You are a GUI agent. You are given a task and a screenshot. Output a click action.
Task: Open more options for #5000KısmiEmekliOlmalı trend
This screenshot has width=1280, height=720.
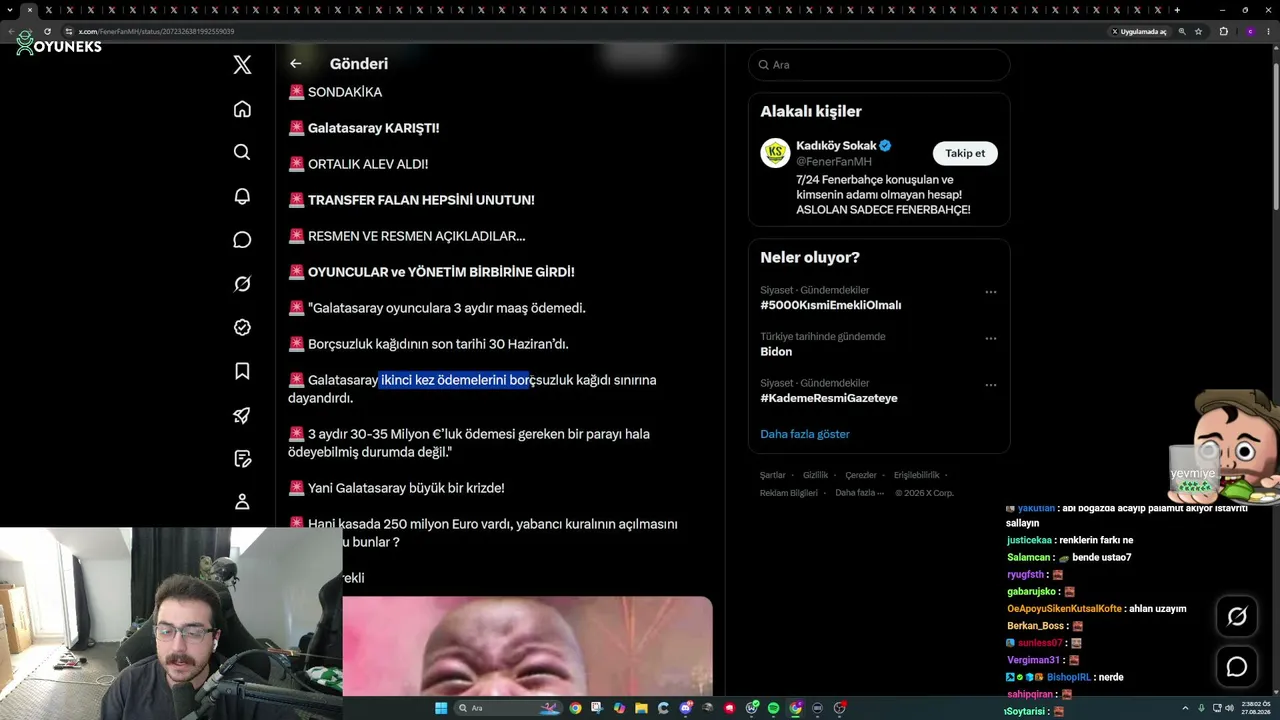(x=991, y=292)
